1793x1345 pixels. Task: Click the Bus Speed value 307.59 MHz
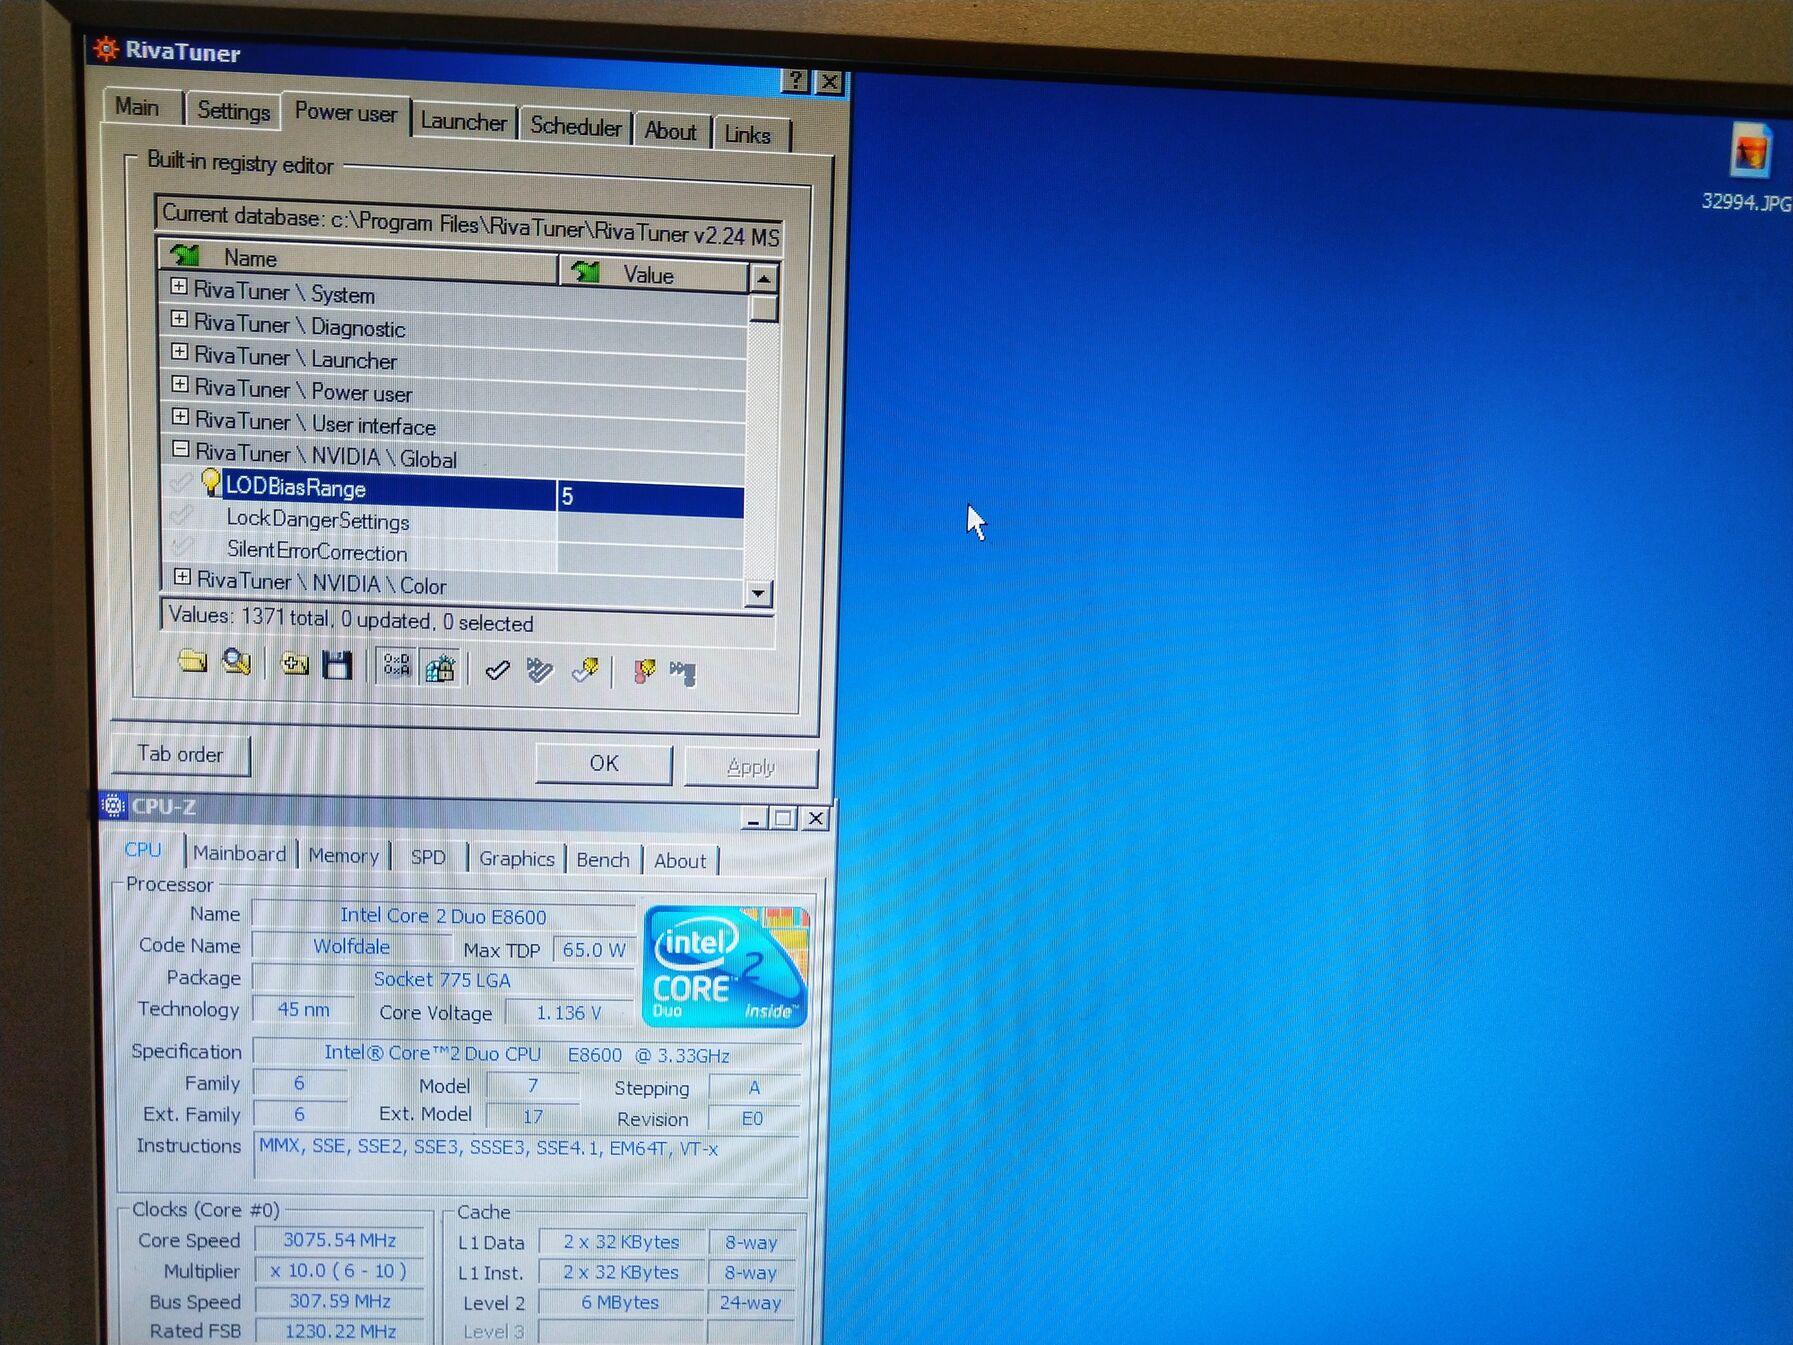tap(340, 1301)
